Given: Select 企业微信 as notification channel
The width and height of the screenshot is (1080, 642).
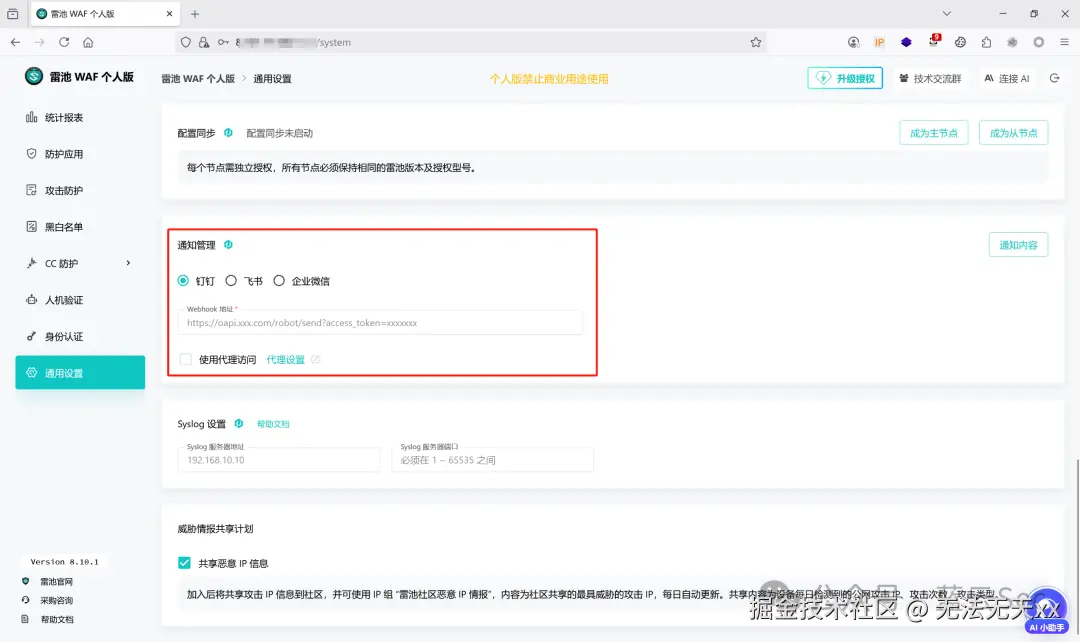Looking at the screenshot, I should tap(280, 281).
